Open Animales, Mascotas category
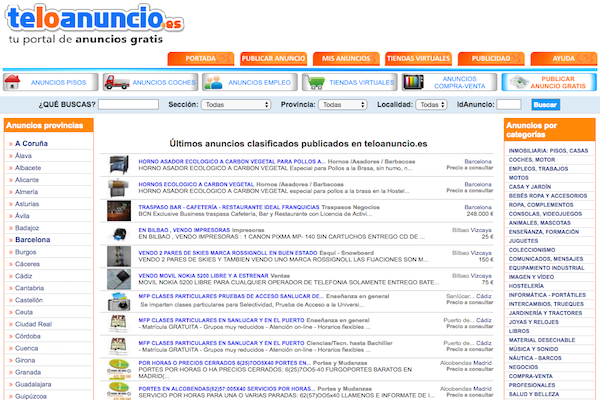Viewport: 600px width, 400px height. pos(540,223)
